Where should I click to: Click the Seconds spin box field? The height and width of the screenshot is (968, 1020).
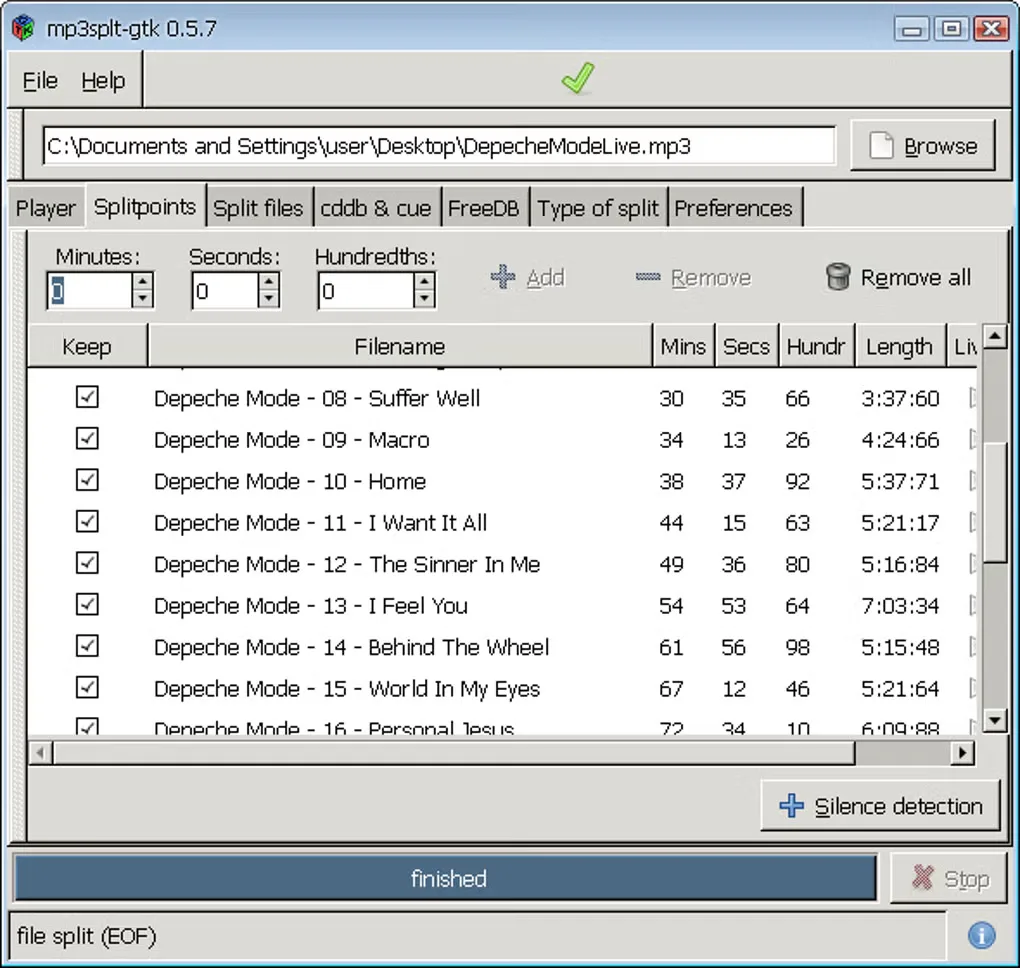[224, 290]
